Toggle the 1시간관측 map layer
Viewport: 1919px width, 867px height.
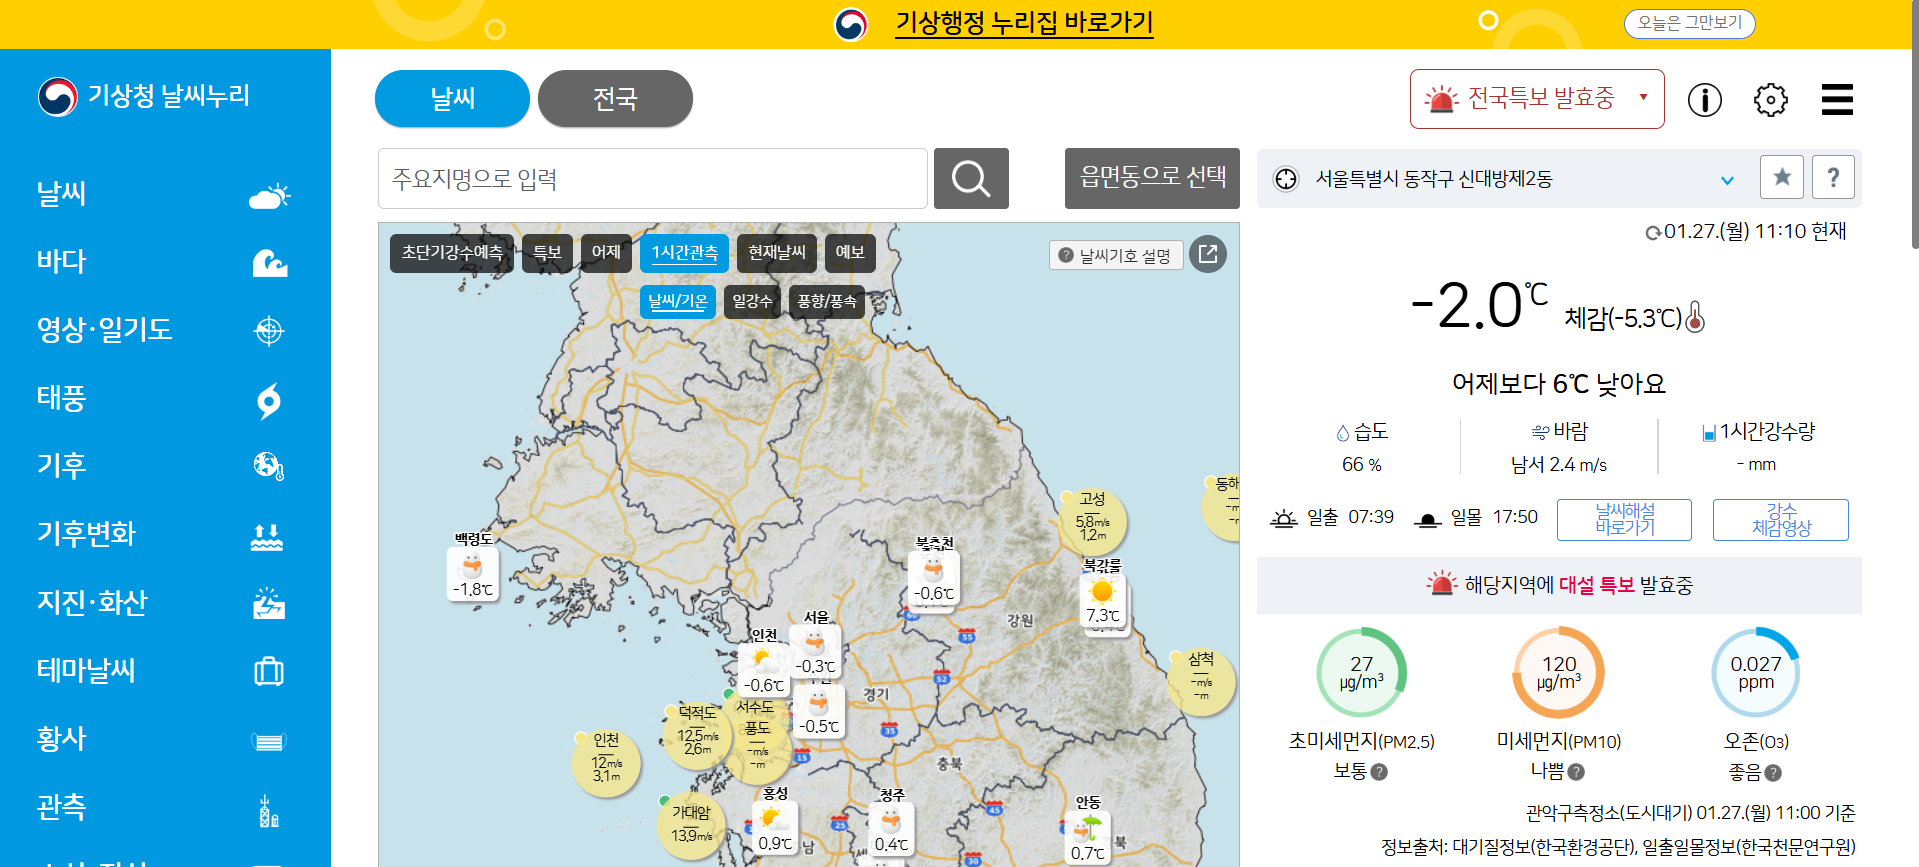coord(684,253)
